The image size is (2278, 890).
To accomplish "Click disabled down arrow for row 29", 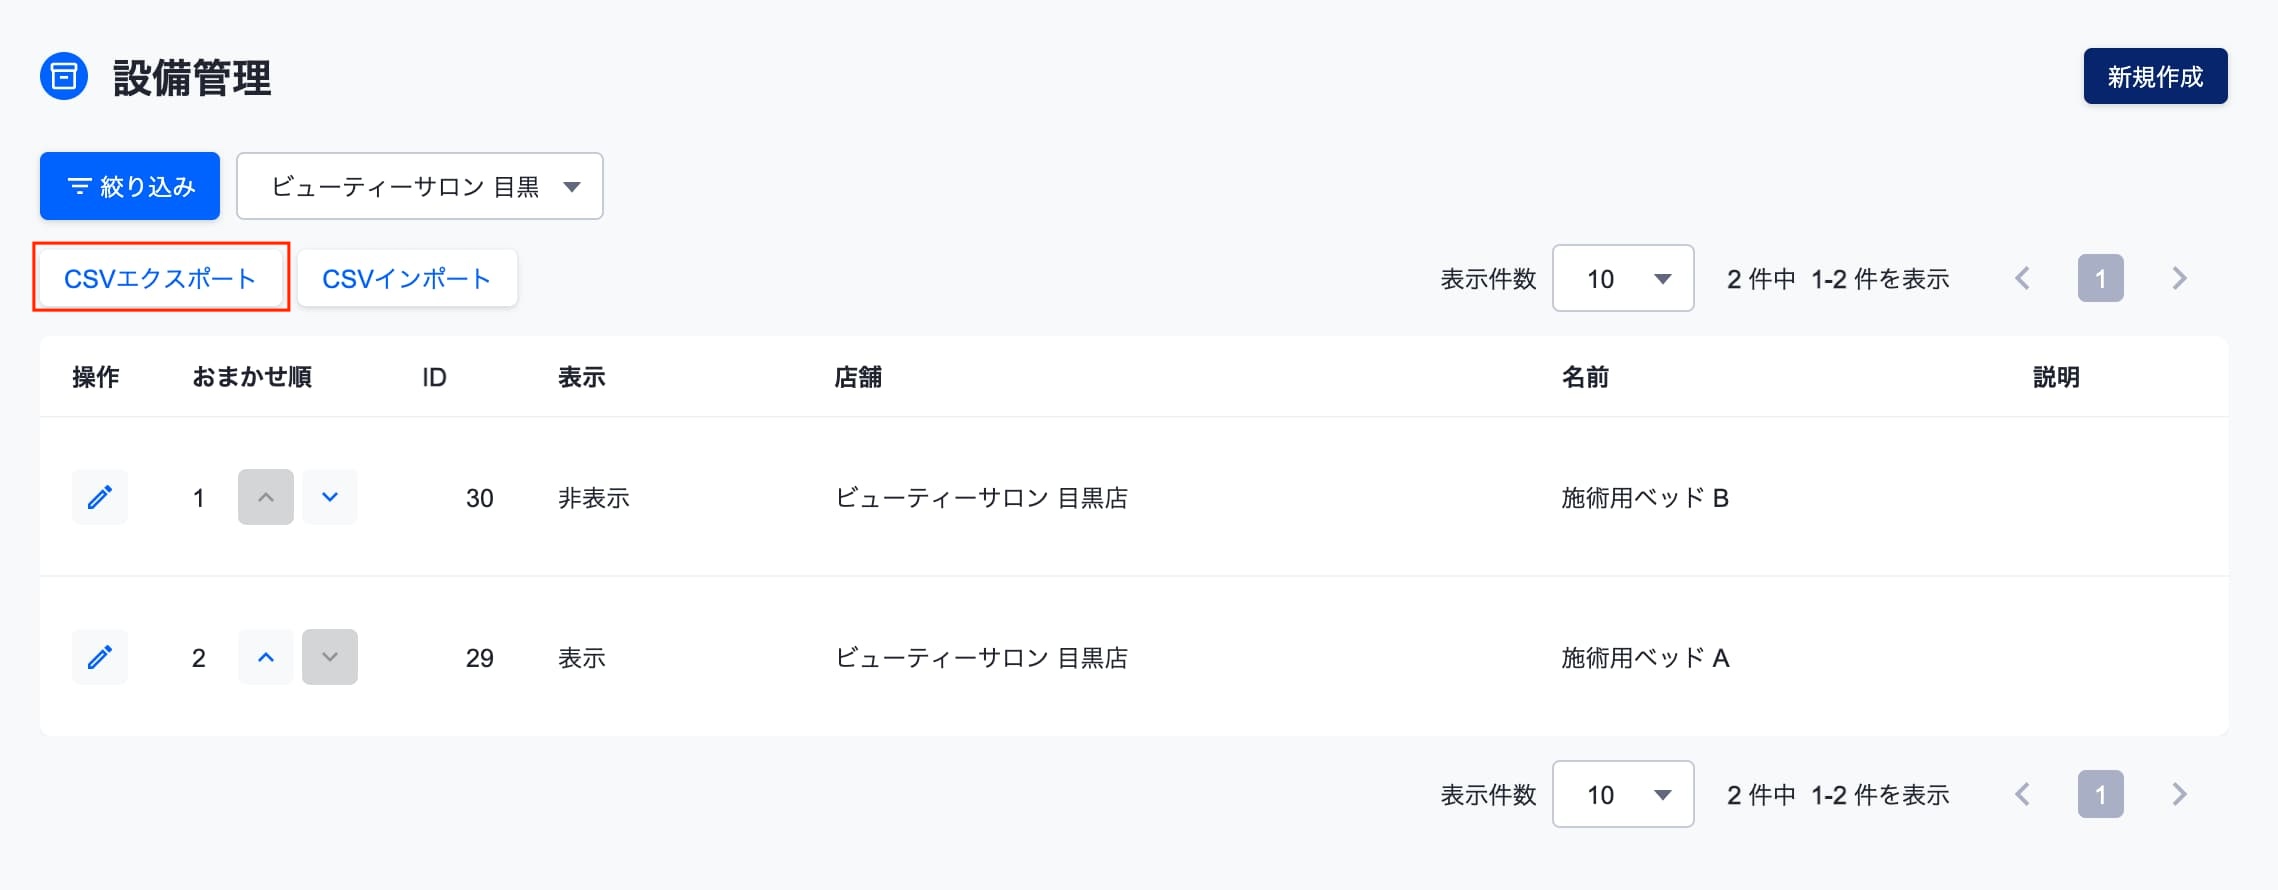I will 330,657.
